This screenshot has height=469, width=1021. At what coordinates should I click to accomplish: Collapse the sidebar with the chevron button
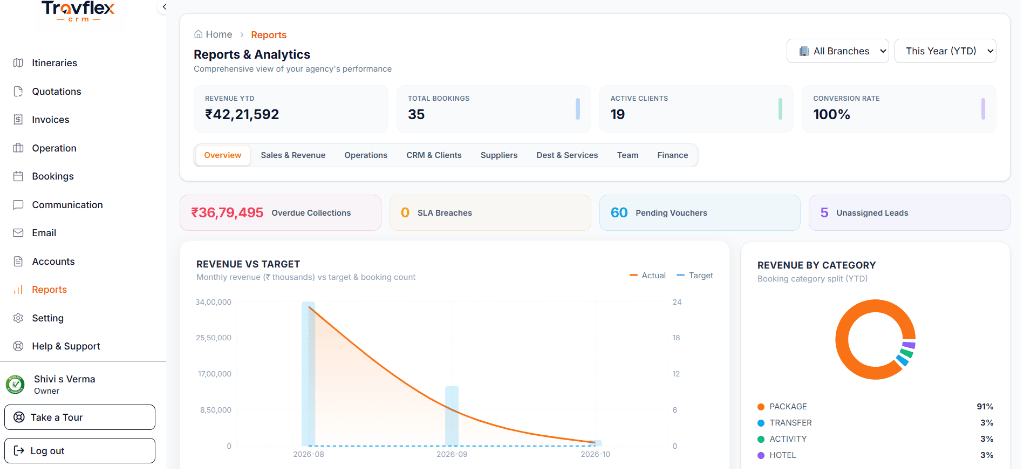click(x=164, y=7)
